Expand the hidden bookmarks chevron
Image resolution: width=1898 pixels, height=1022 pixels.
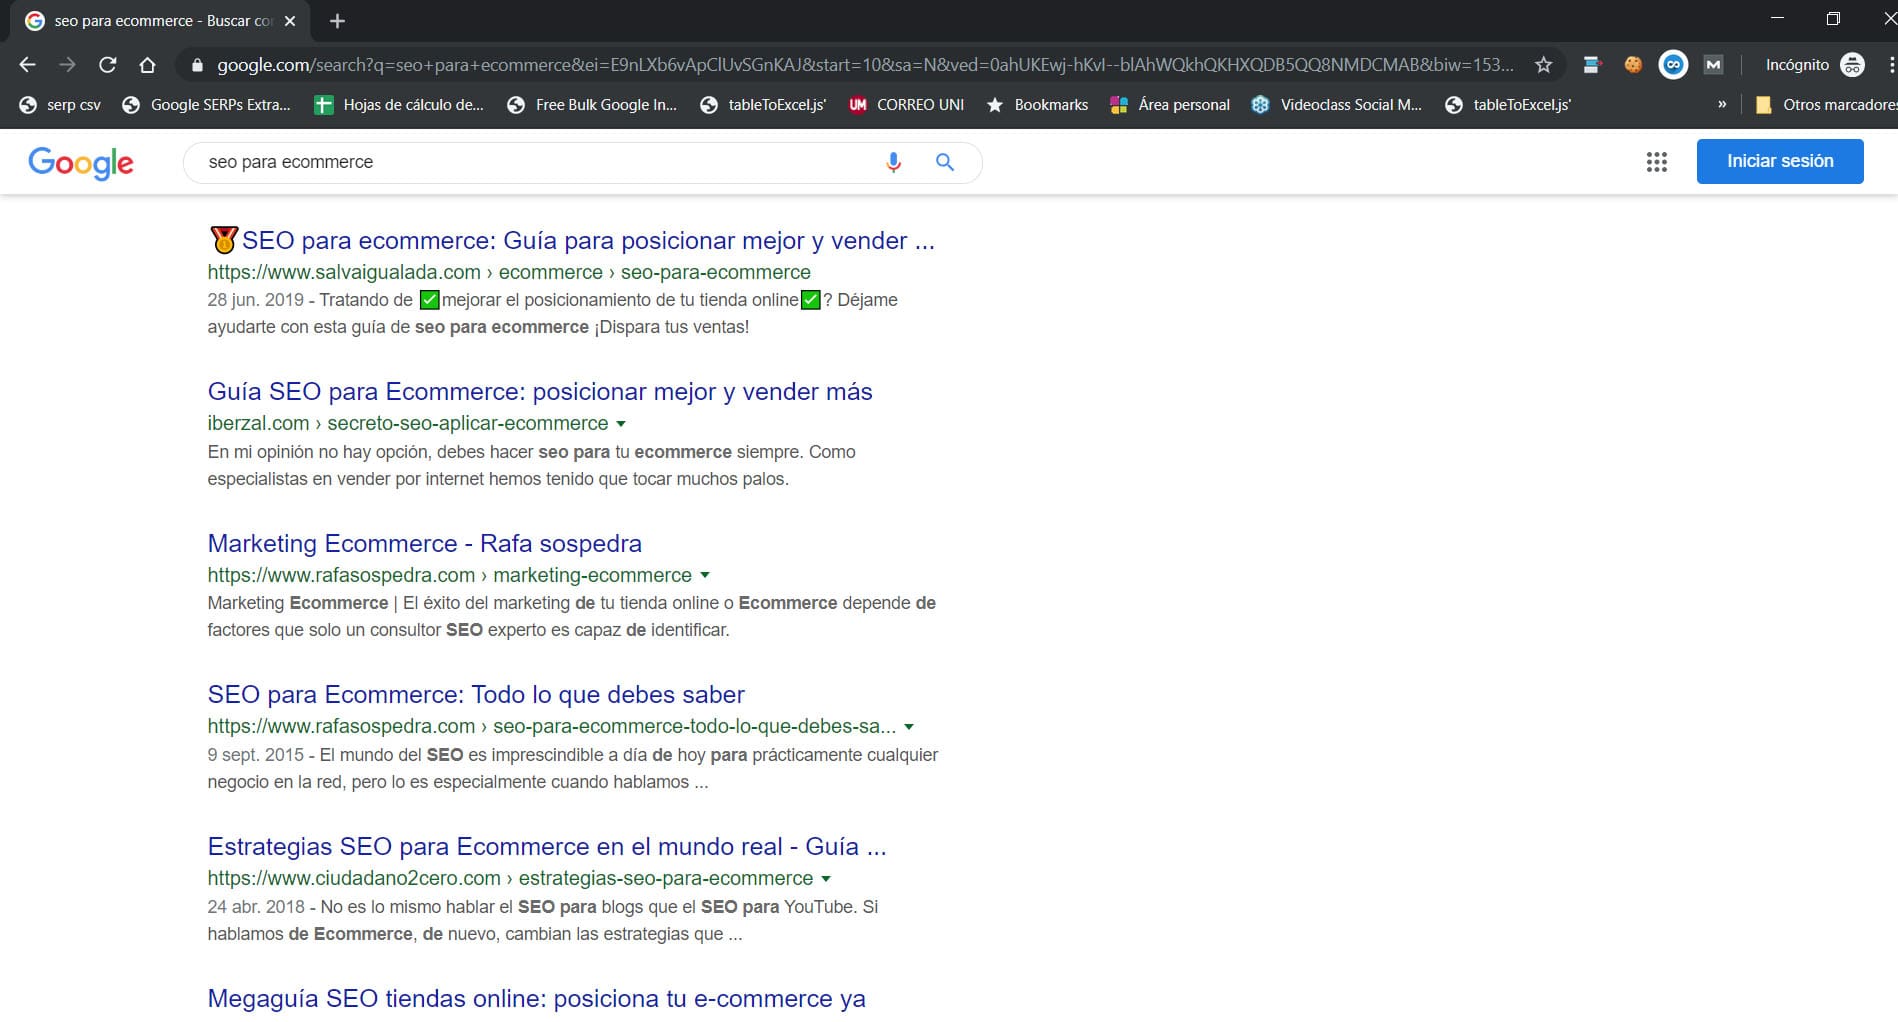[x=1722, y=105]
